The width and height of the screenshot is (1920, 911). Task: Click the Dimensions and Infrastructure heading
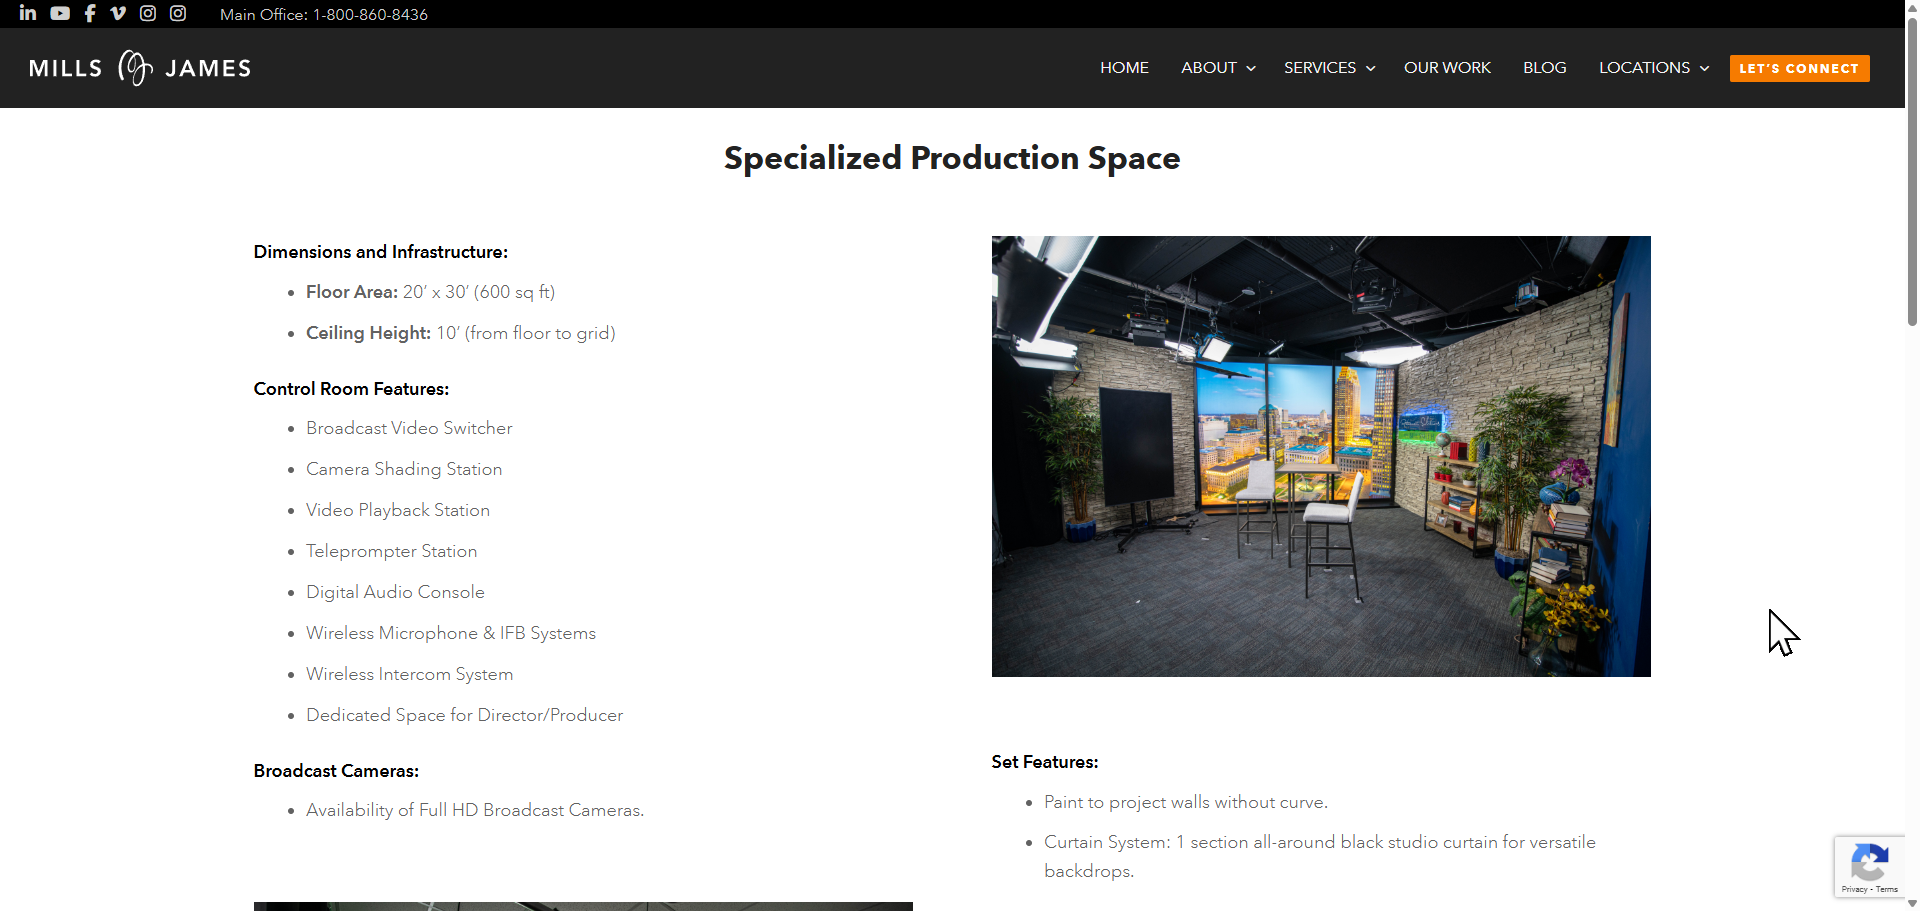click(381, 252)
